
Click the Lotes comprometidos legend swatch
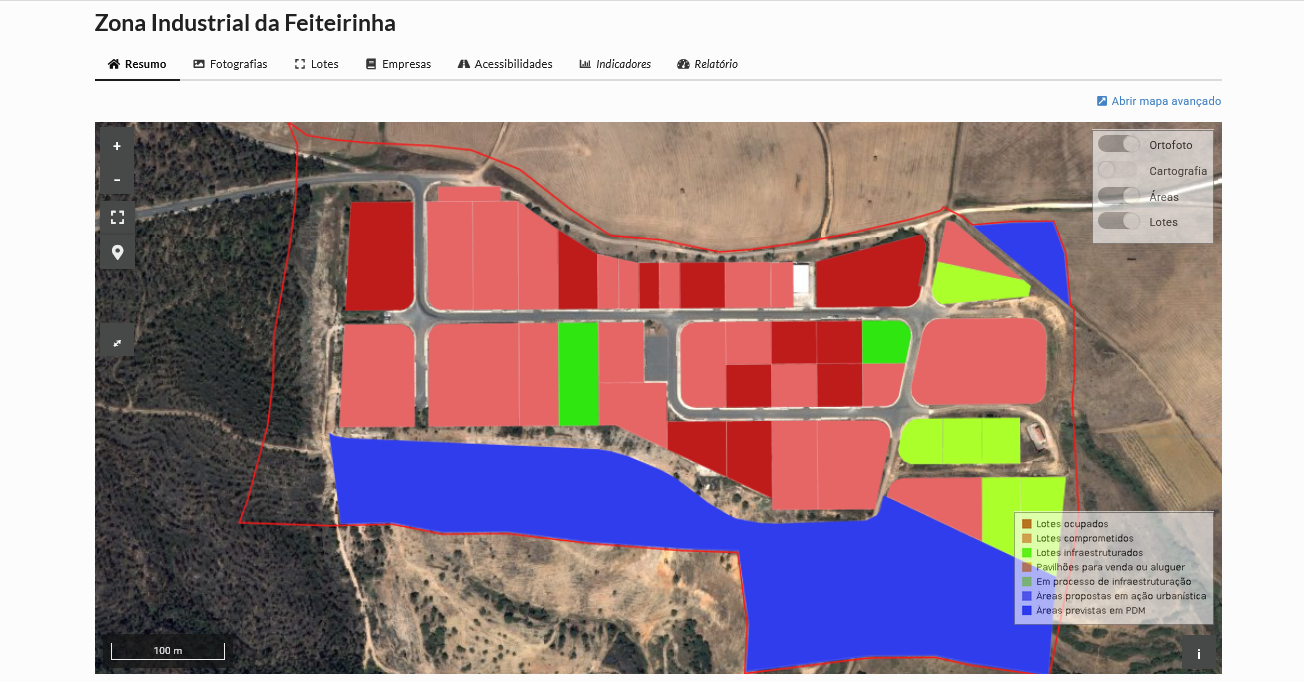tap(1027, 538)
